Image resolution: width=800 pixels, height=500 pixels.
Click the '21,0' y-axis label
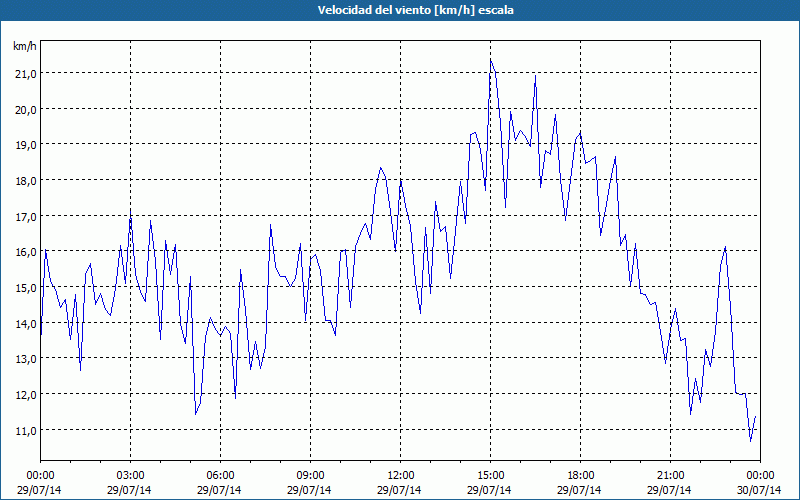pyautogui.click(x=26, y=73)
